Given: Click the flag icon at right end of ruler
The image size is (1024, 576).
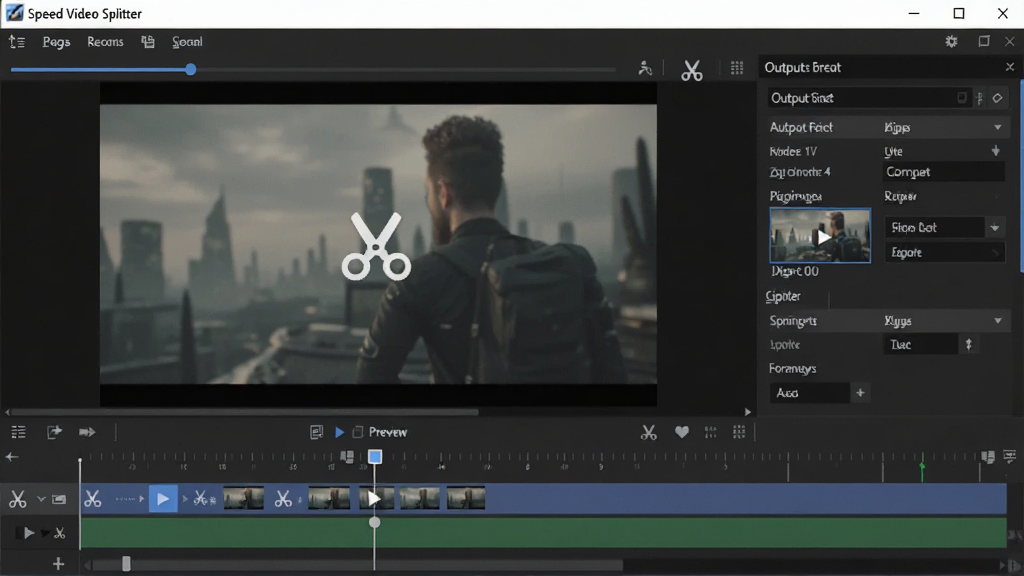Looking at the screenshot, I should (987, 456).
